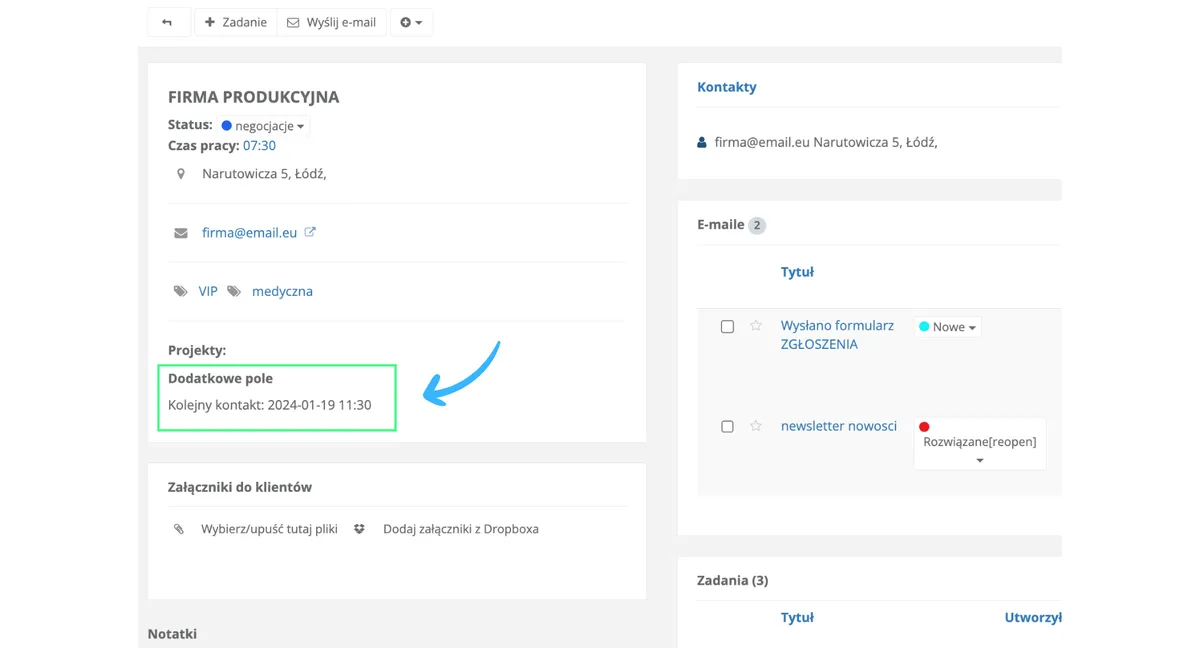Image resolution: width=1200 pixels, height=648 pixels.
Task: Open Wysłano formularz ZGŁOSZENIA email
Action: click(837, 335)
